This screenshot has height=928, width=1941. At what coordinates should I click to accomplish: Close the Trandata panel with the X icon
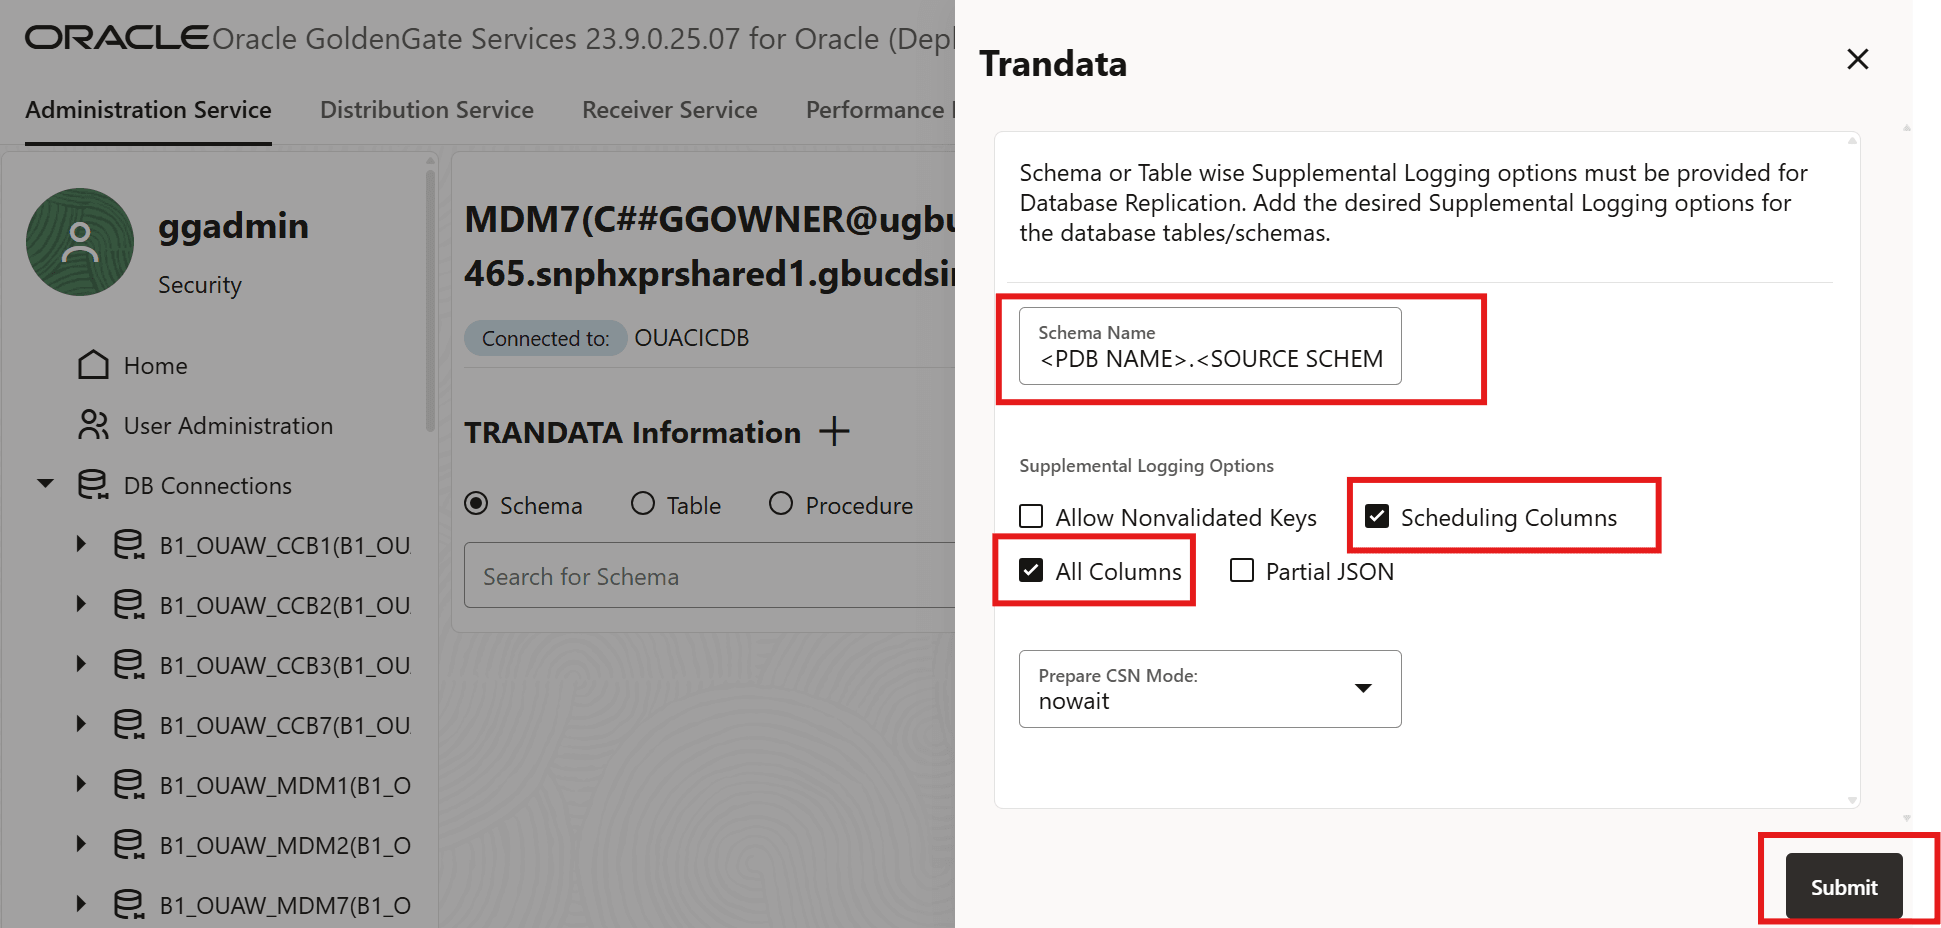tap(1857, 59)
